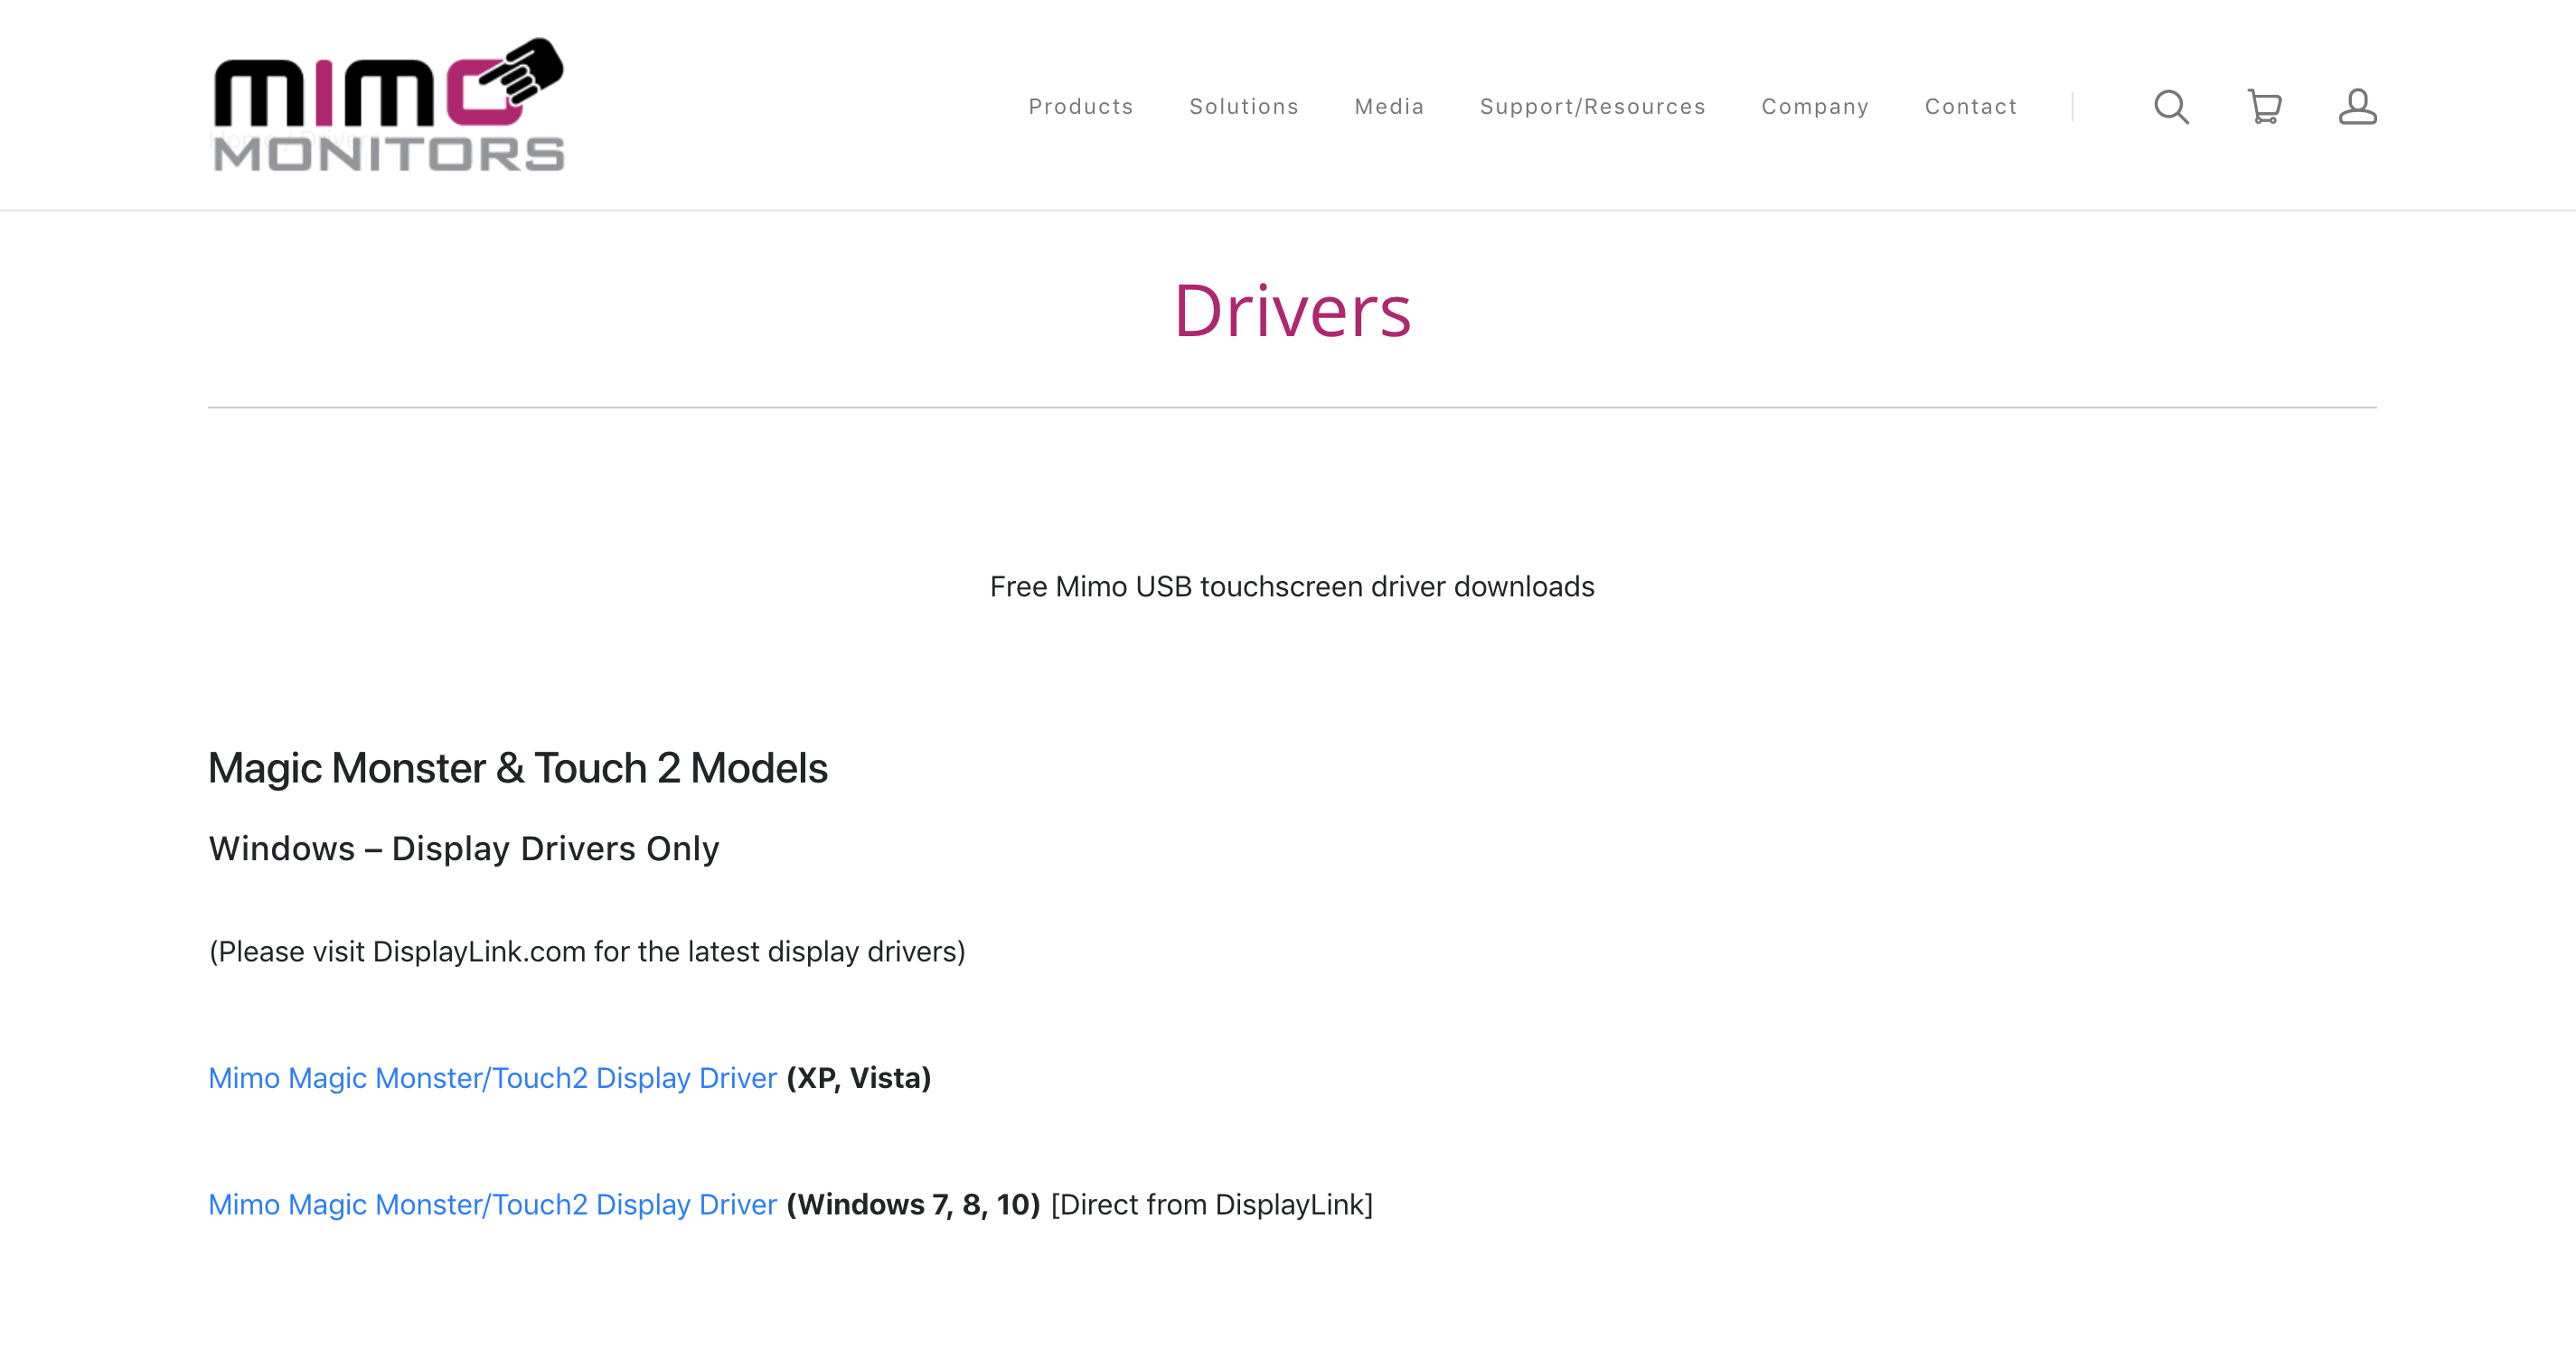Open the user account icon
Viewport: 2576px width, 1350px height.
pos(2357,107)
